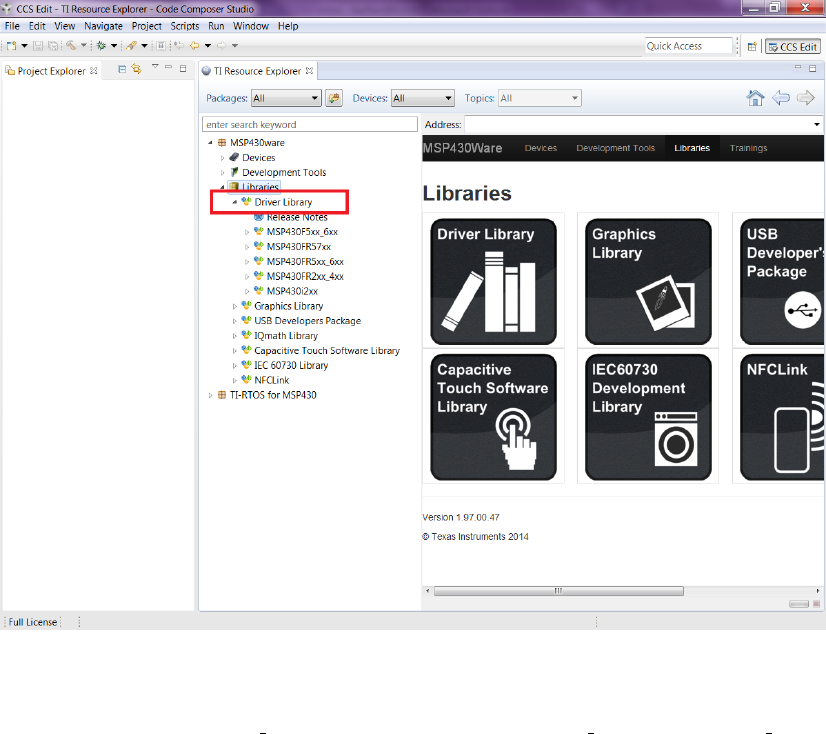
Task: Click the Debug bug icon
Action: 101,45
